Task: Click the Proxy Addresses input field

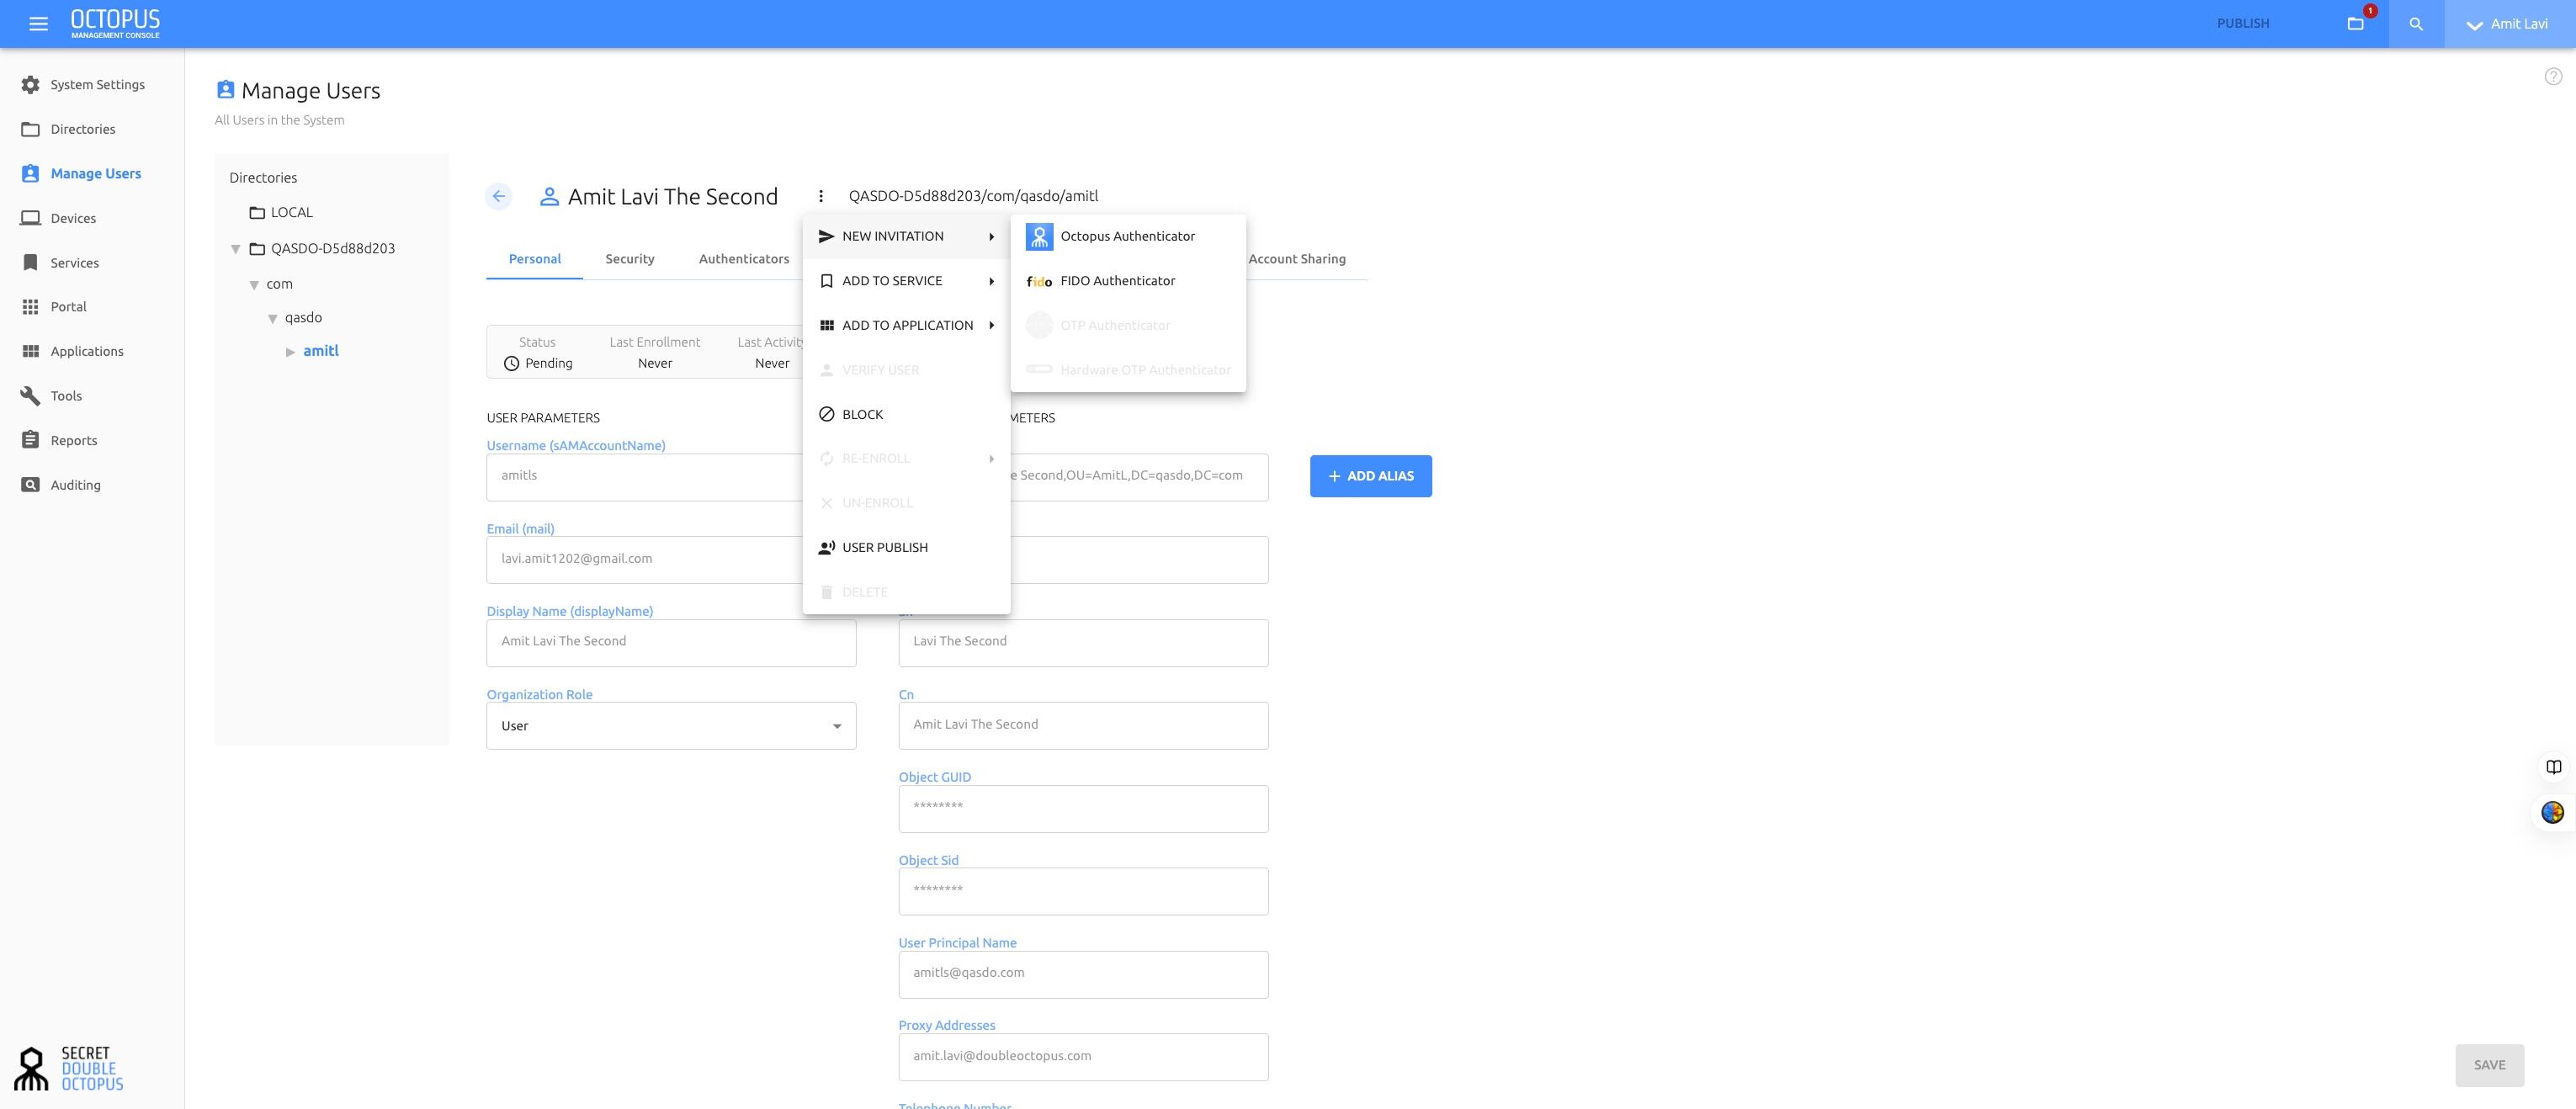Action: point(1083,1057)
